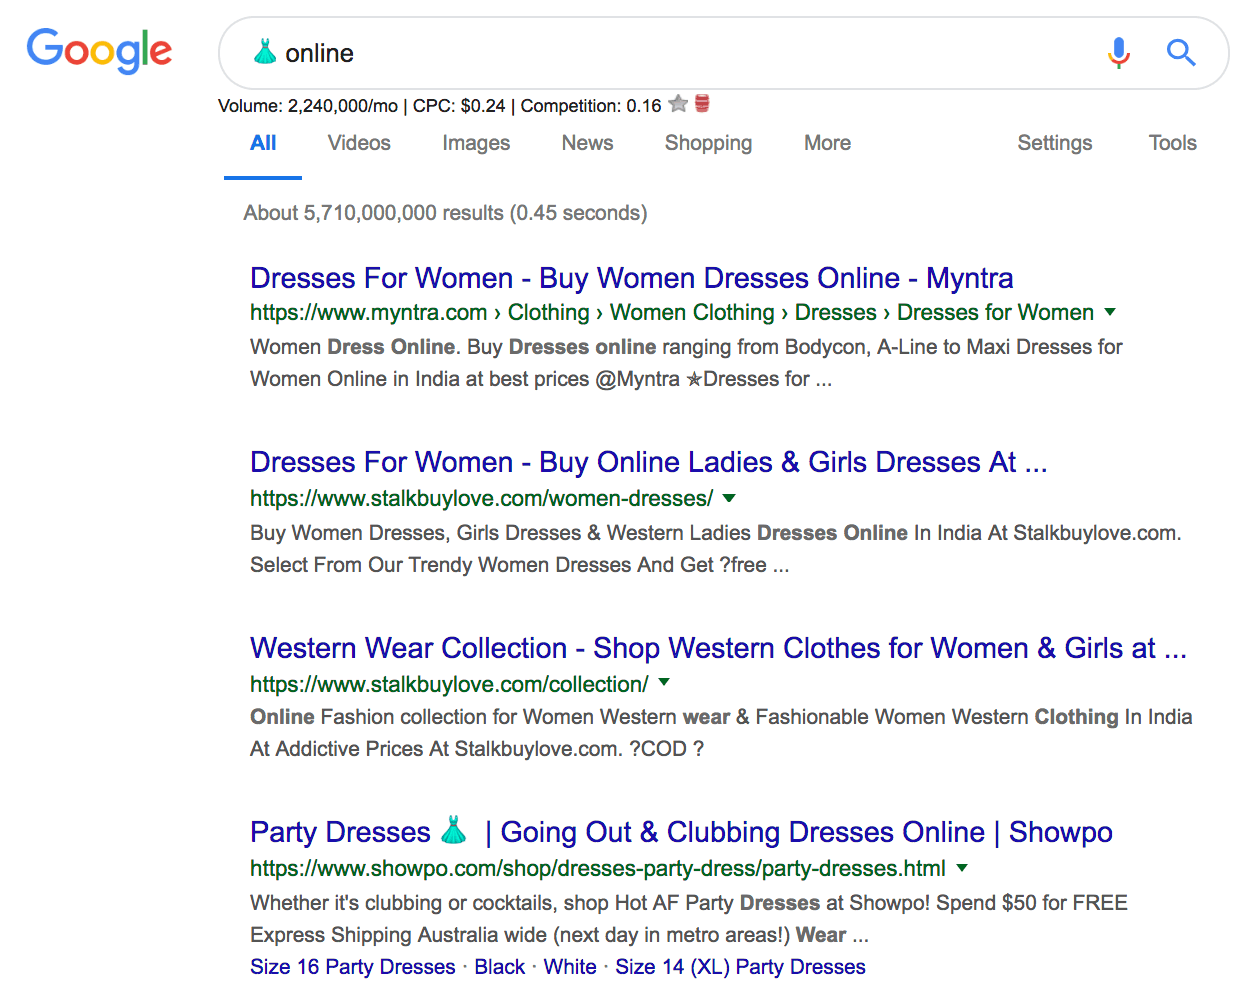Screen dimensions: 1260x1000
Task: Click the star icon beside Competition score
Action: pyautogui.click(x=678, y=104)
